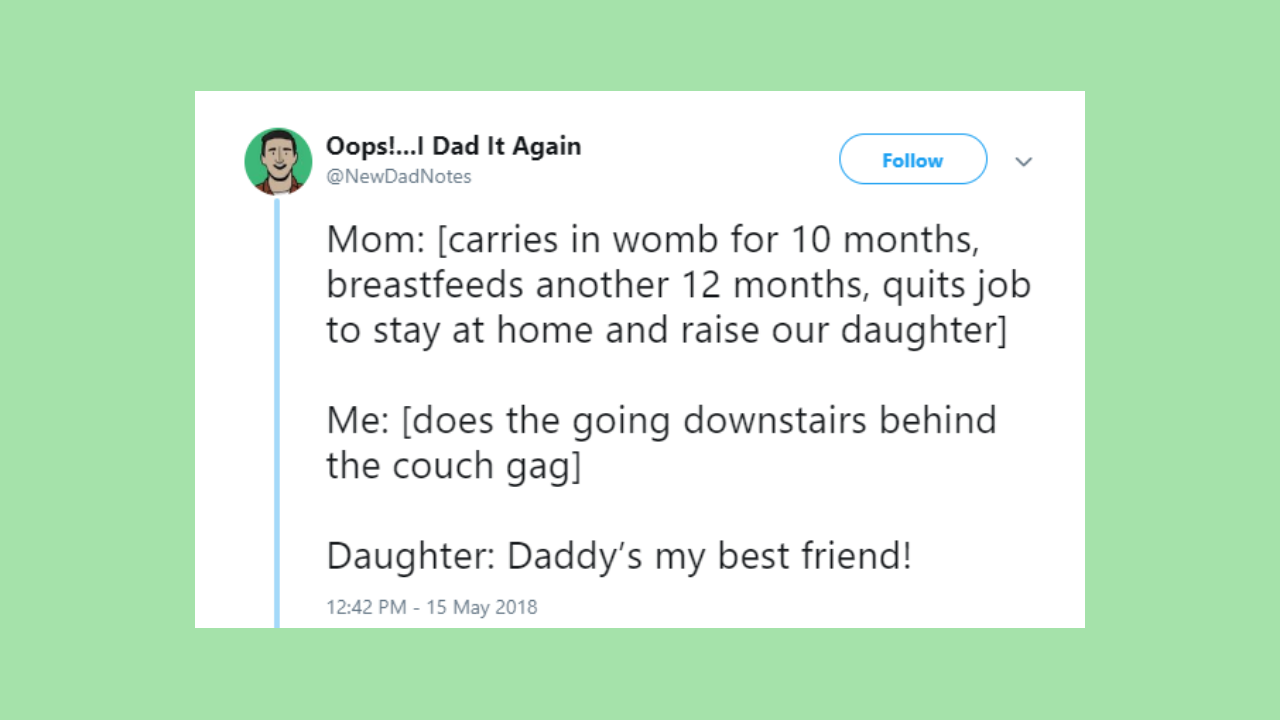
Task: Click the text line 'the couch gag]'
Action: (x=453, y=466)
